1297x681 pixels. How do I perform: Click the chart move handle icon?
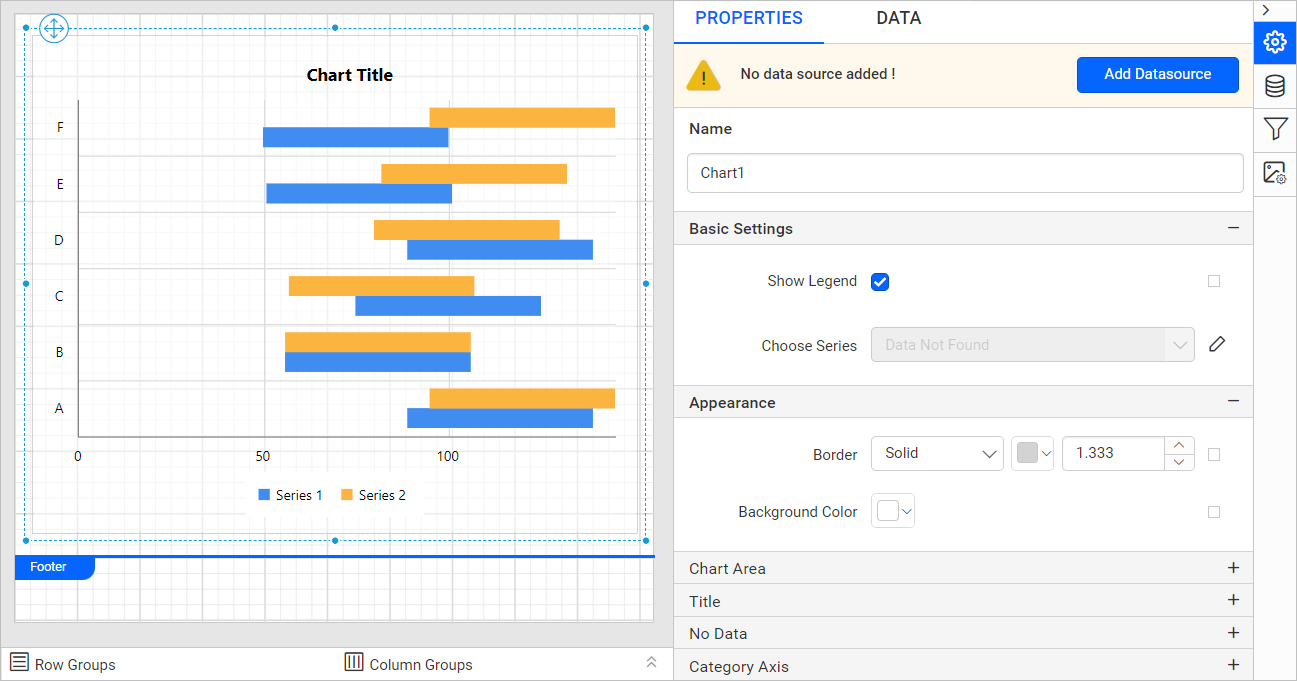(x=53, y=29)
